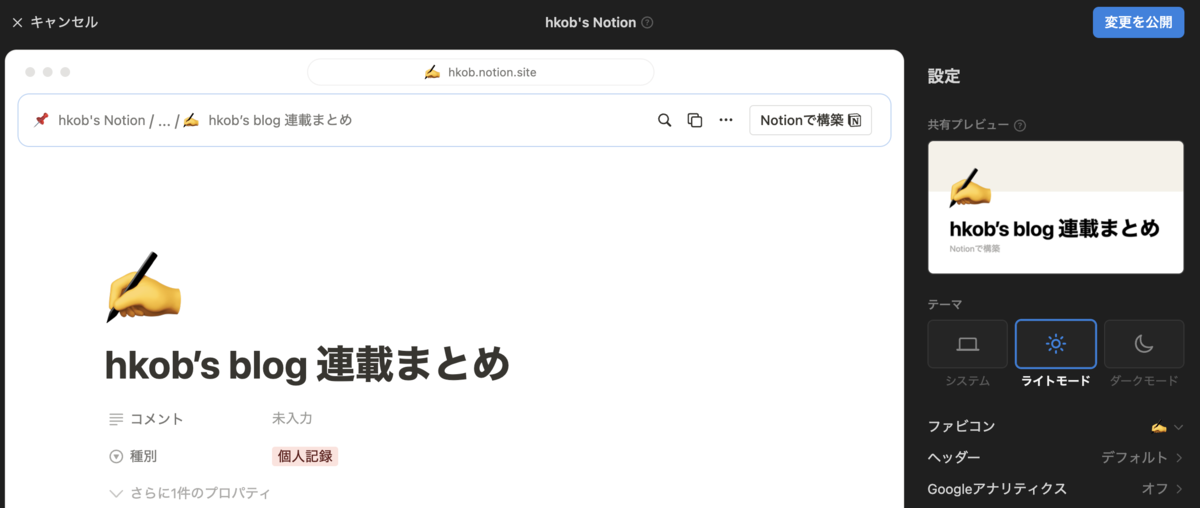Click the Notionで構築 button

810,120
